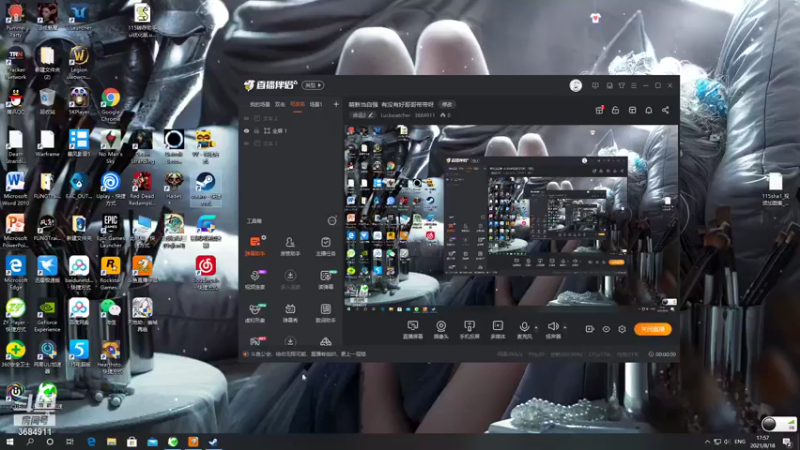
Task: Open the Uplay desktop shortcut
Action: [110, 189]
